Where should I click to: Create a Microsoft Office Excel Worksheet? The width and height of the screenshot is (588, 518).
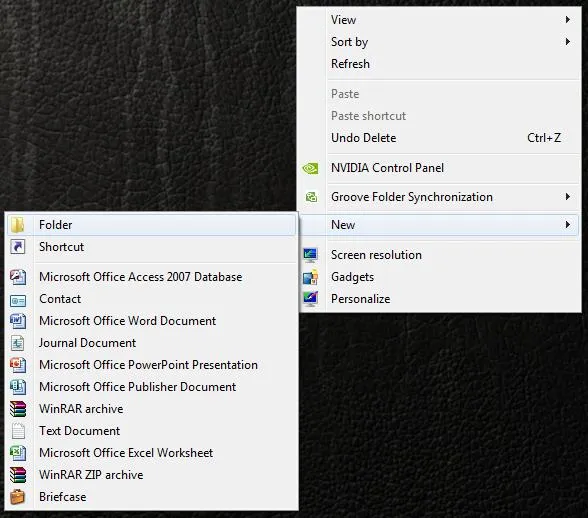152,453
